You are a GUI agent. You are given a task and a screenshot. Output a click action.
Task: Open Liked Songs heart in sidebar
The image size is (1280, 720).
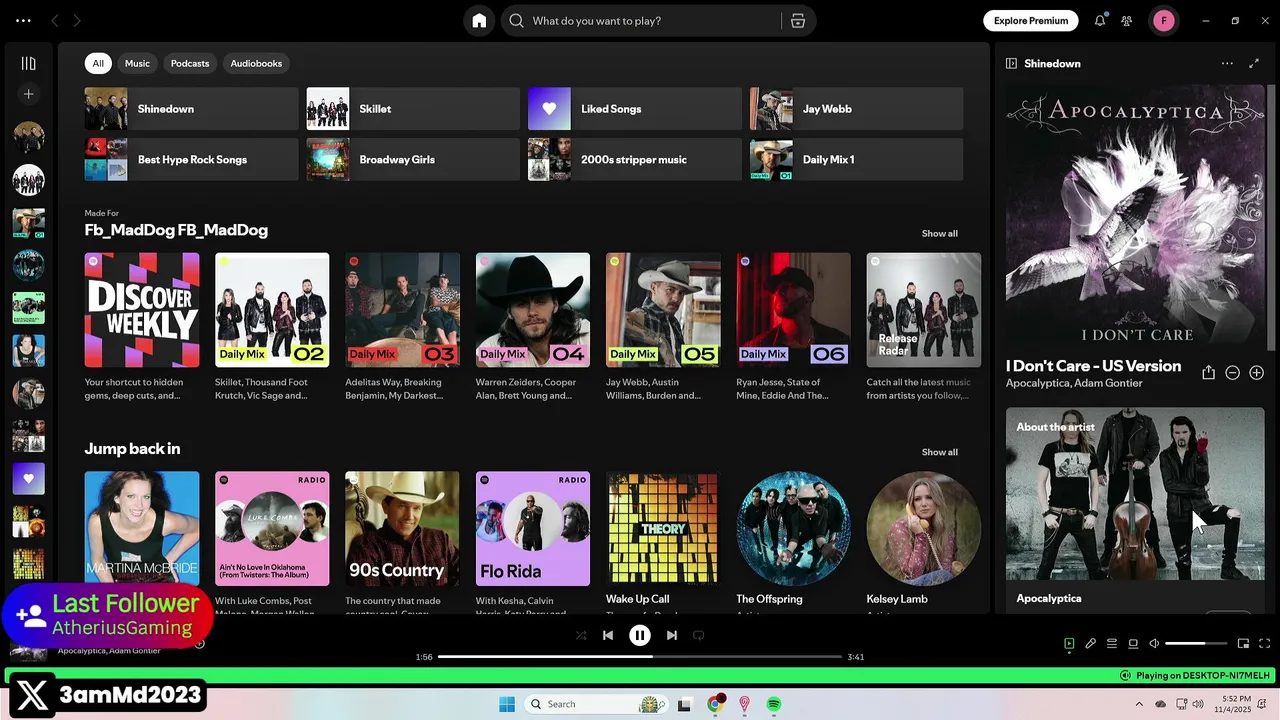click(28, 478)
